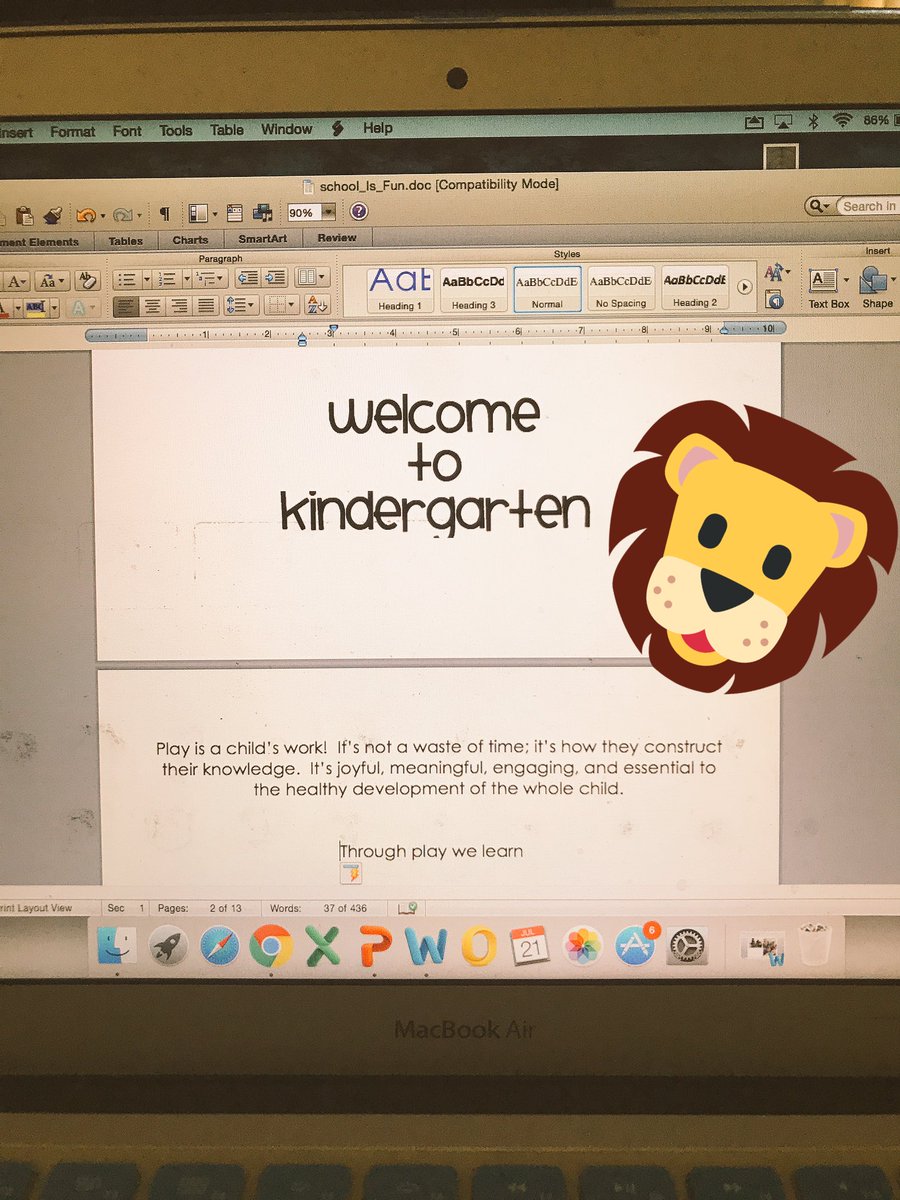Insert a Shape
Image resolution: width=900 pixels, height=1200 pixels.
877,286
